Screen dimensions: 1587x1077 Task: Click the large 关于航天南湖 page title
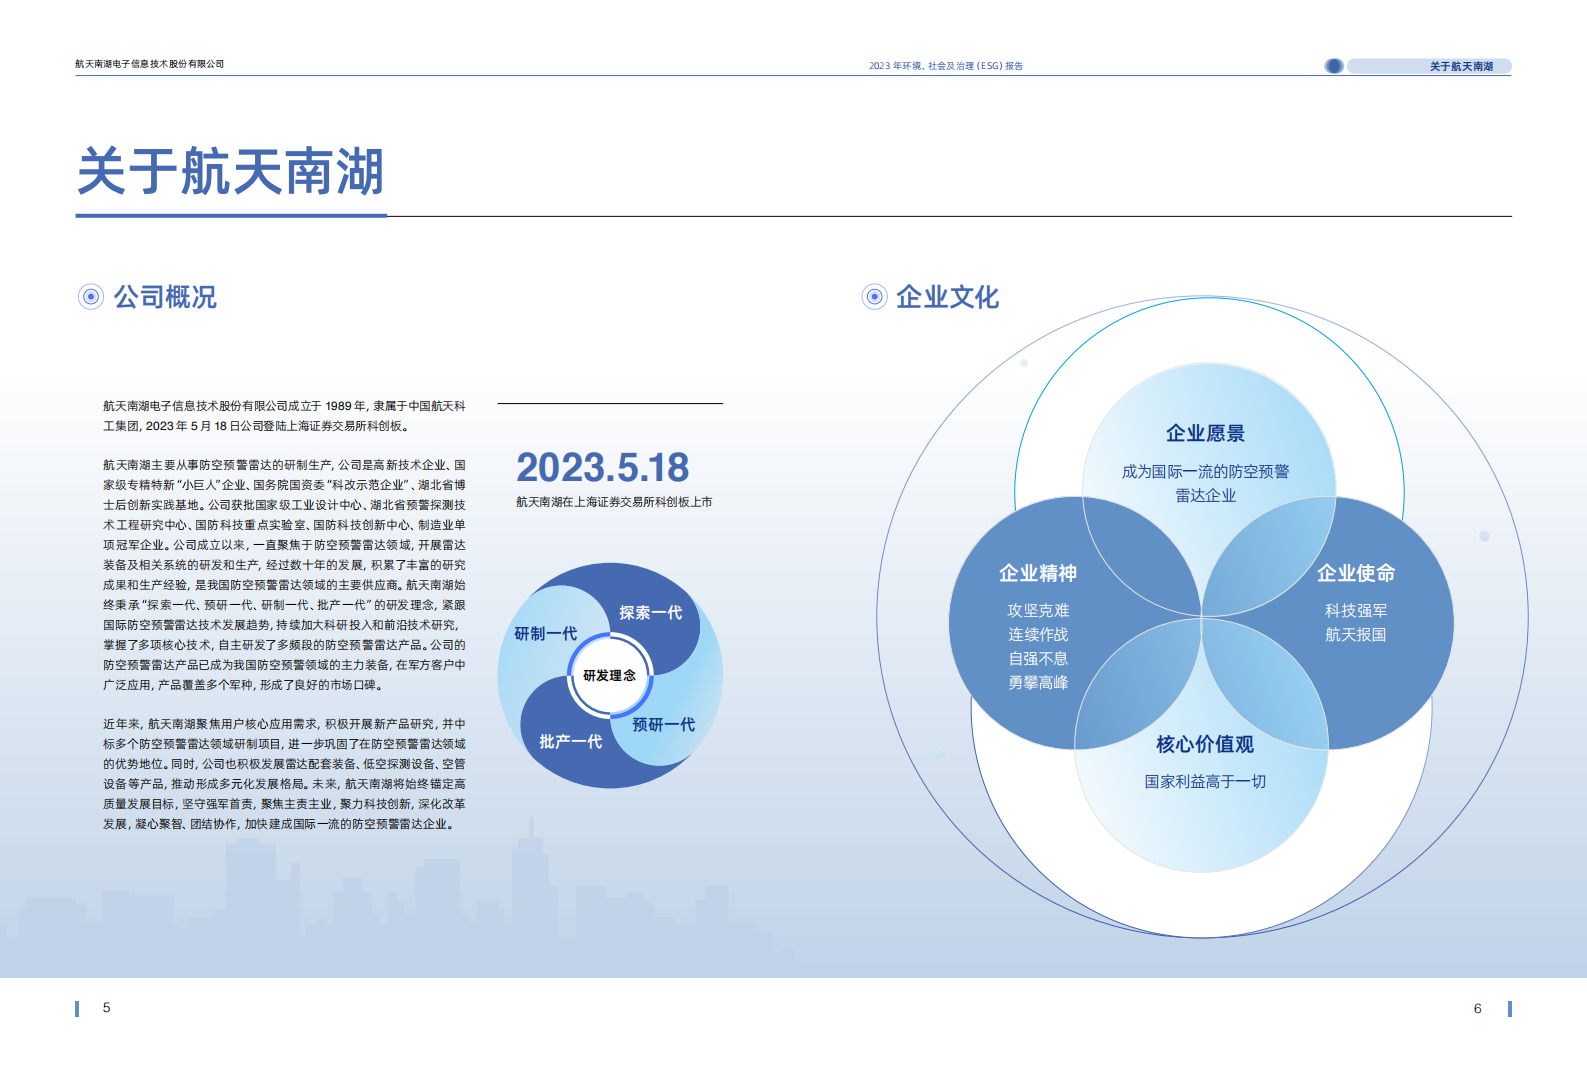231,172
